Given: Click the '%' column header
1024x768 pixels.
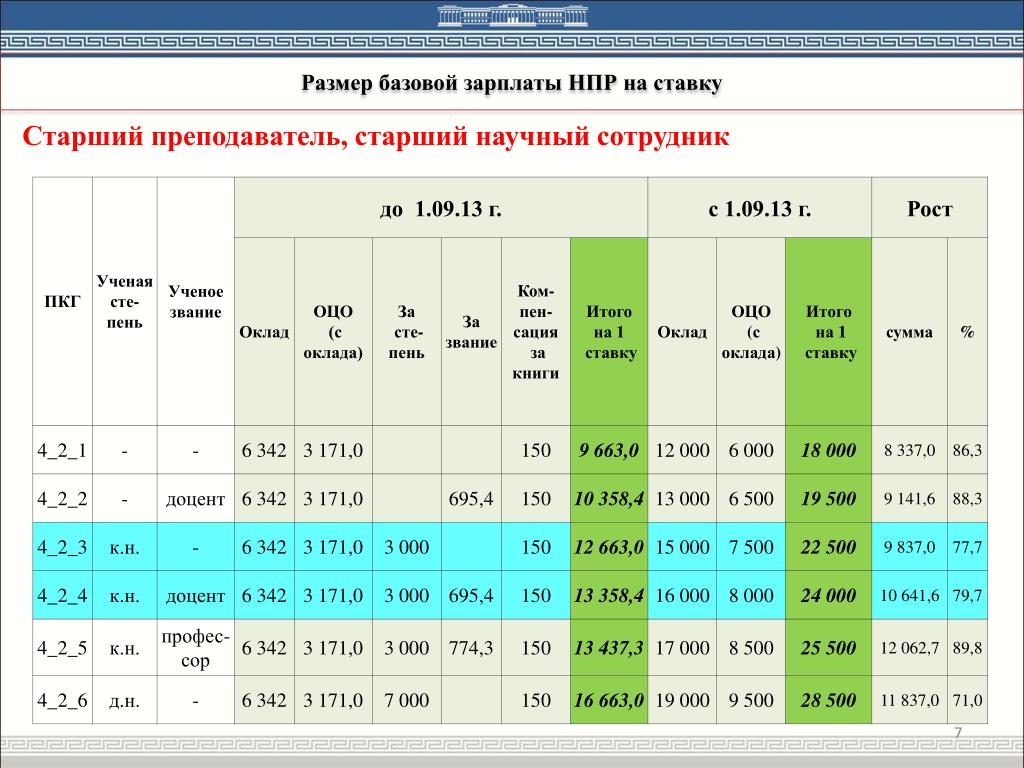Looking at the screenshot, I should tap(967, 332).
